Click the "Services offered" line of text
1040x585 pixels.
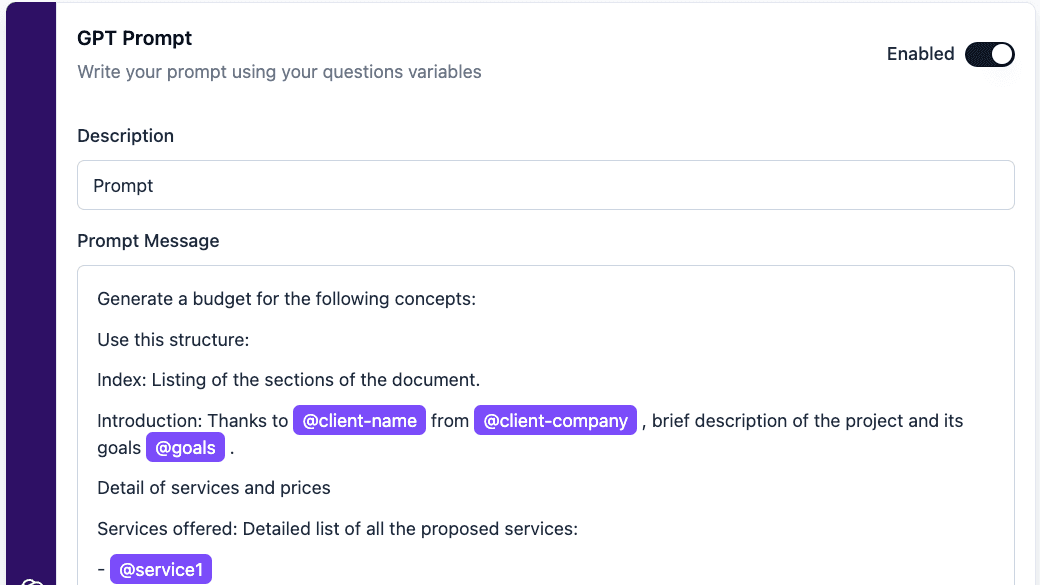tap(338, 529)
